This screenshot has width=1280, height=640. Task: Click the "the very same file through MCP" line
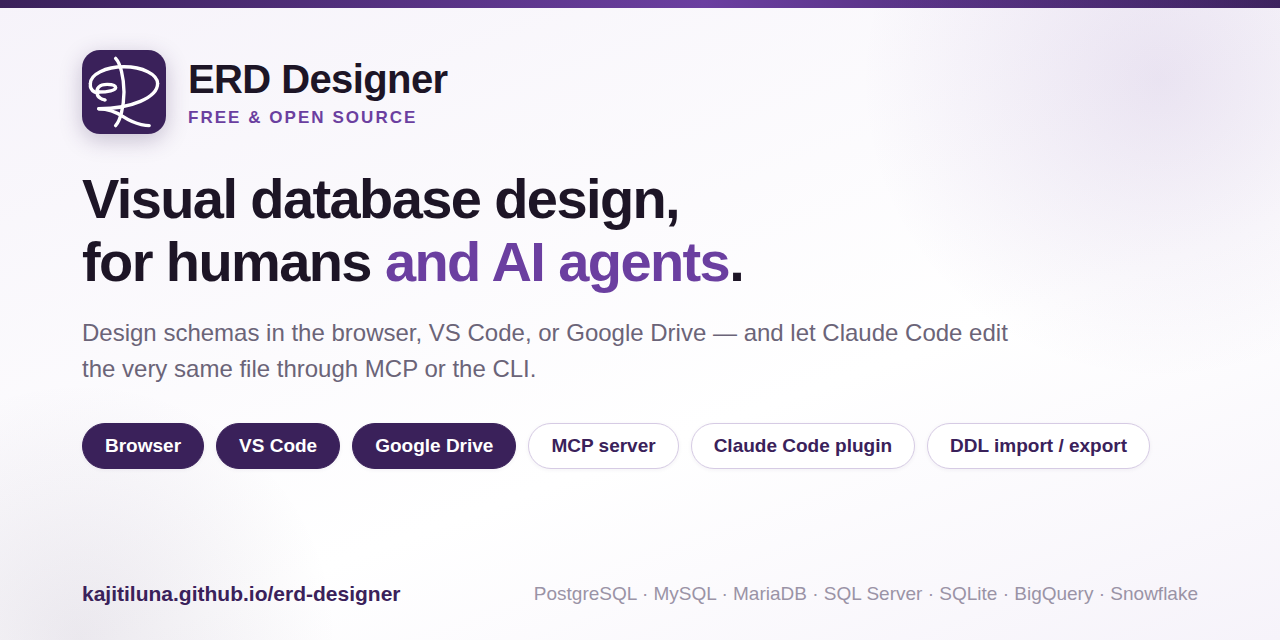309,369
